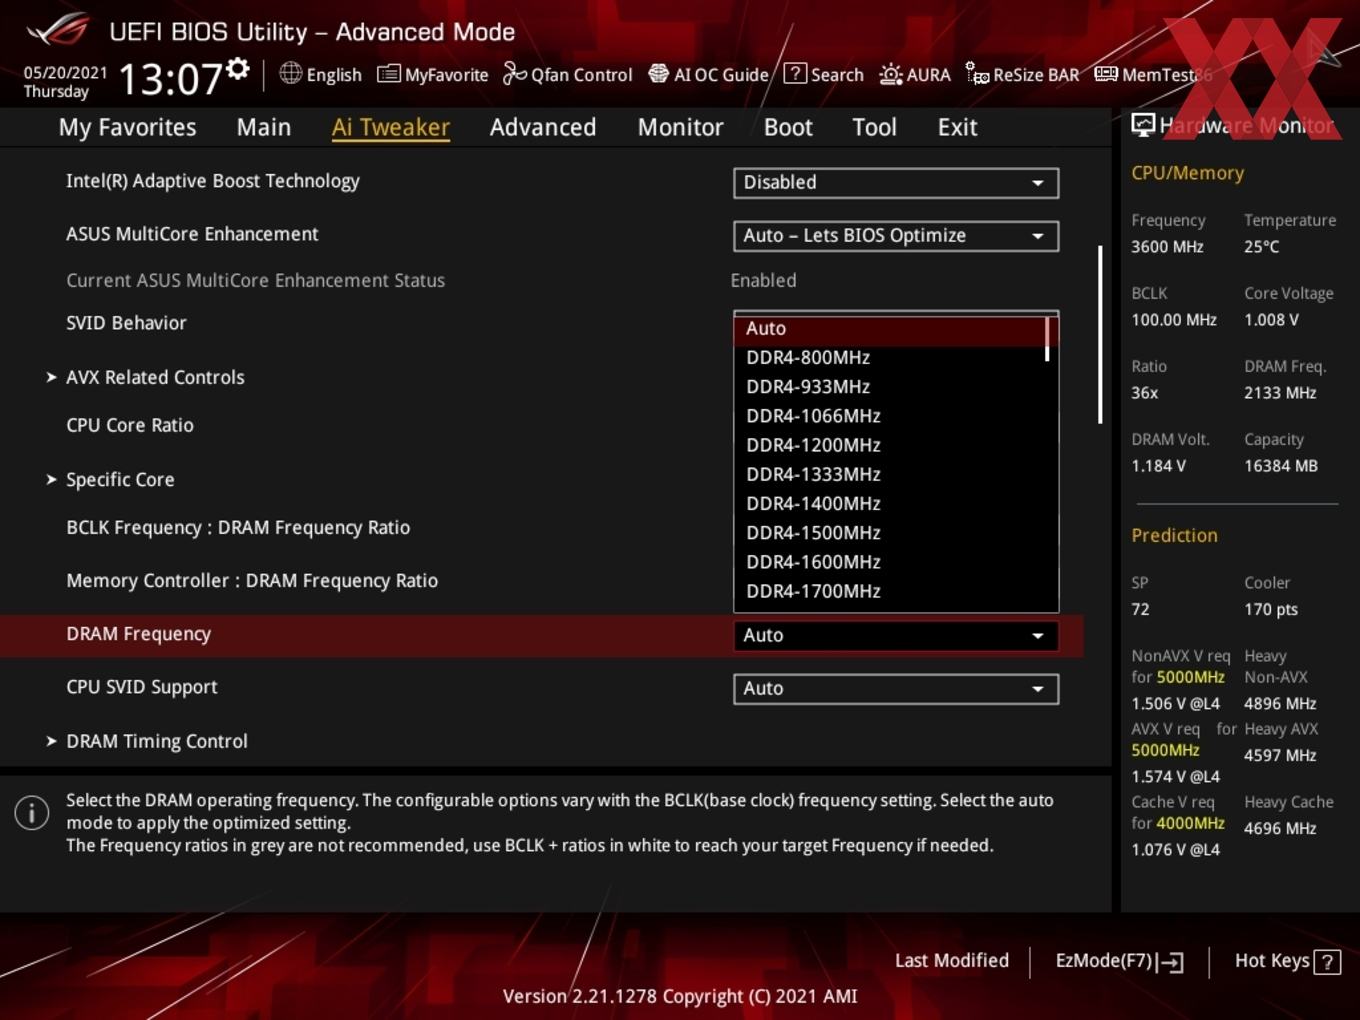Open Qfan Control fan icon

[514, 73]
